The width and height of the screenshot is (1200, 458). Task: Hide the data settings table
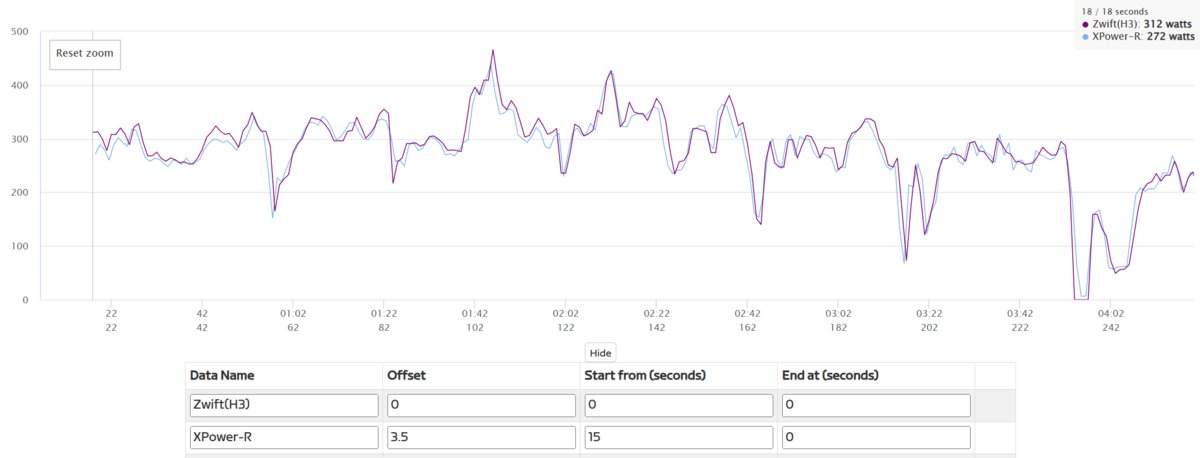point(600,353)
